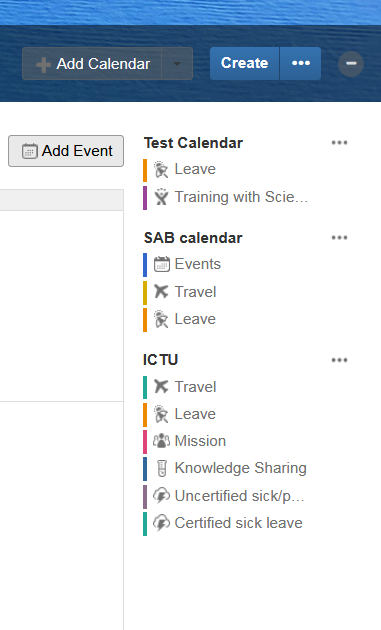381x630 pixels.
Task: Click the orange color bar beside ICTU Leave
Action: (145, 414)
